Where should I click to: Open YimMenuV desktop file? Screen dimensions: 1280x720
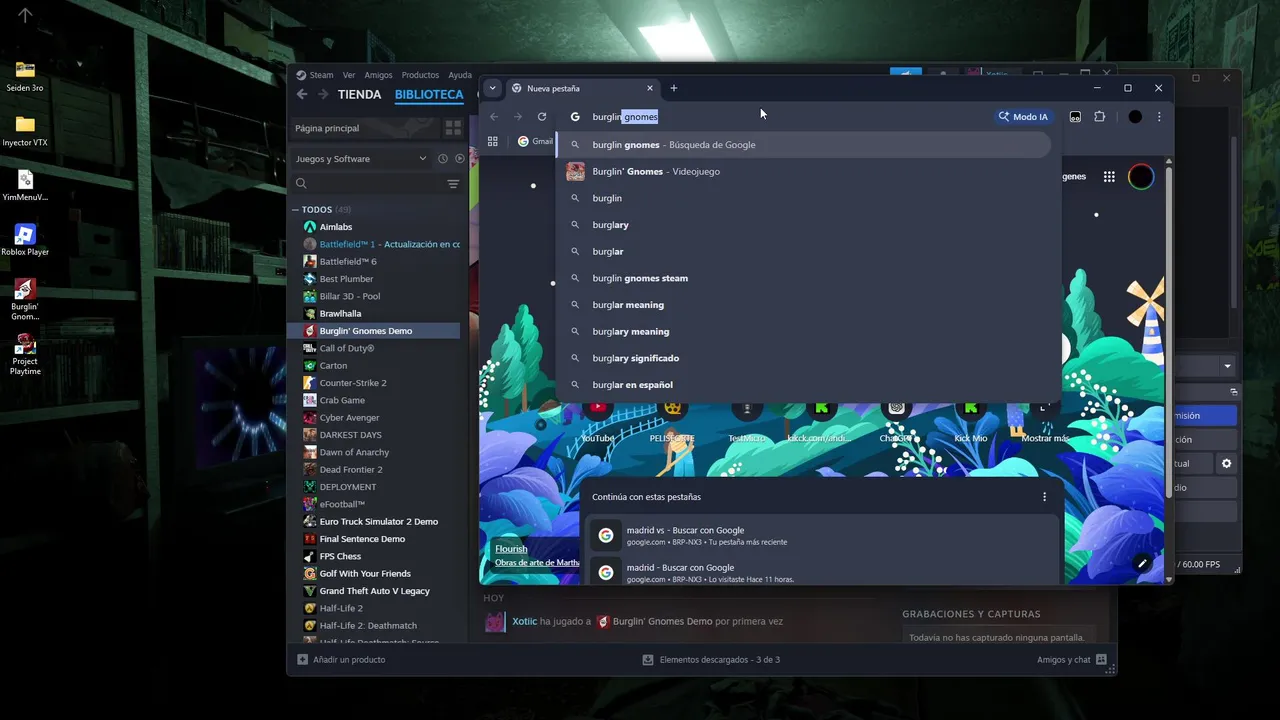[25, 187]
